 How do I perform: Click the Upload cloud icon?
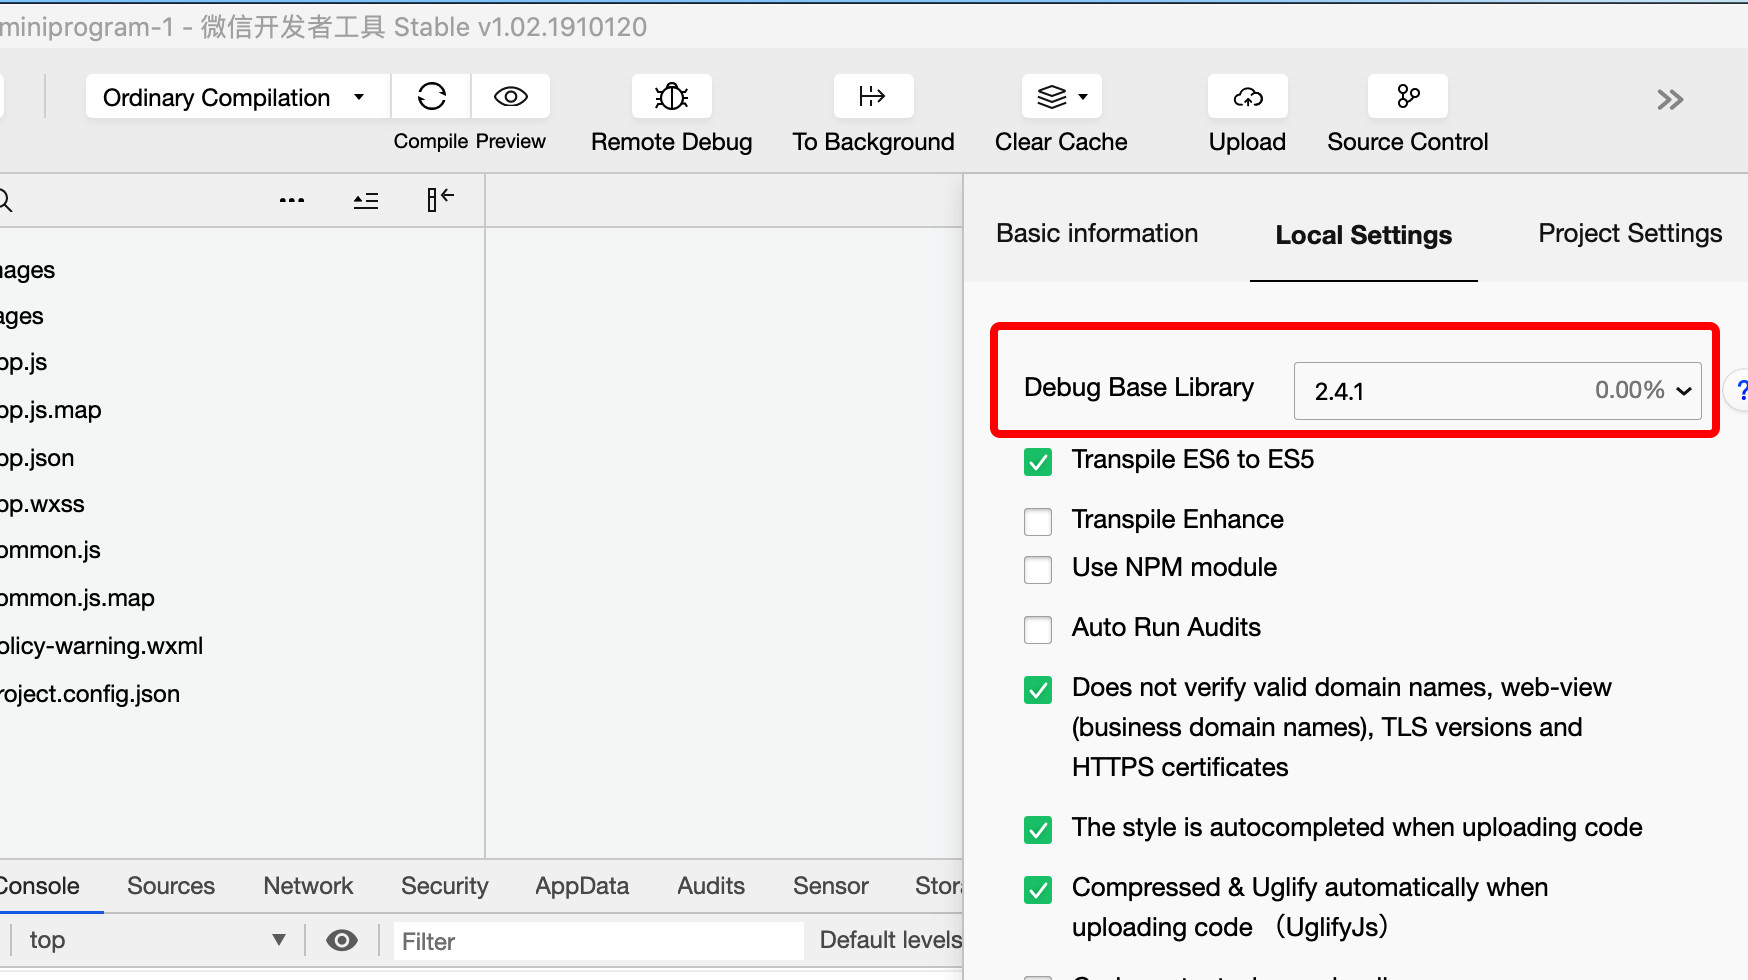click(x=1247, y=97)
